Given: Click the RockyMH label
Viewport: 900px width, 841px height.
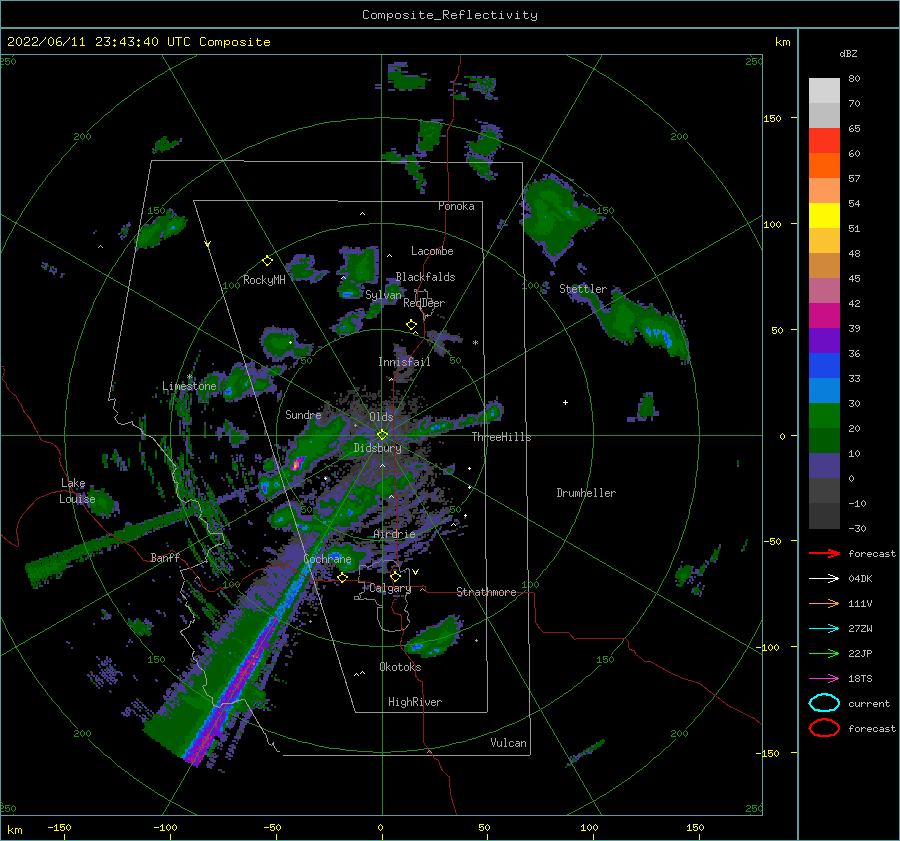Looking at the screenshot, I should (x=264, y=280).
